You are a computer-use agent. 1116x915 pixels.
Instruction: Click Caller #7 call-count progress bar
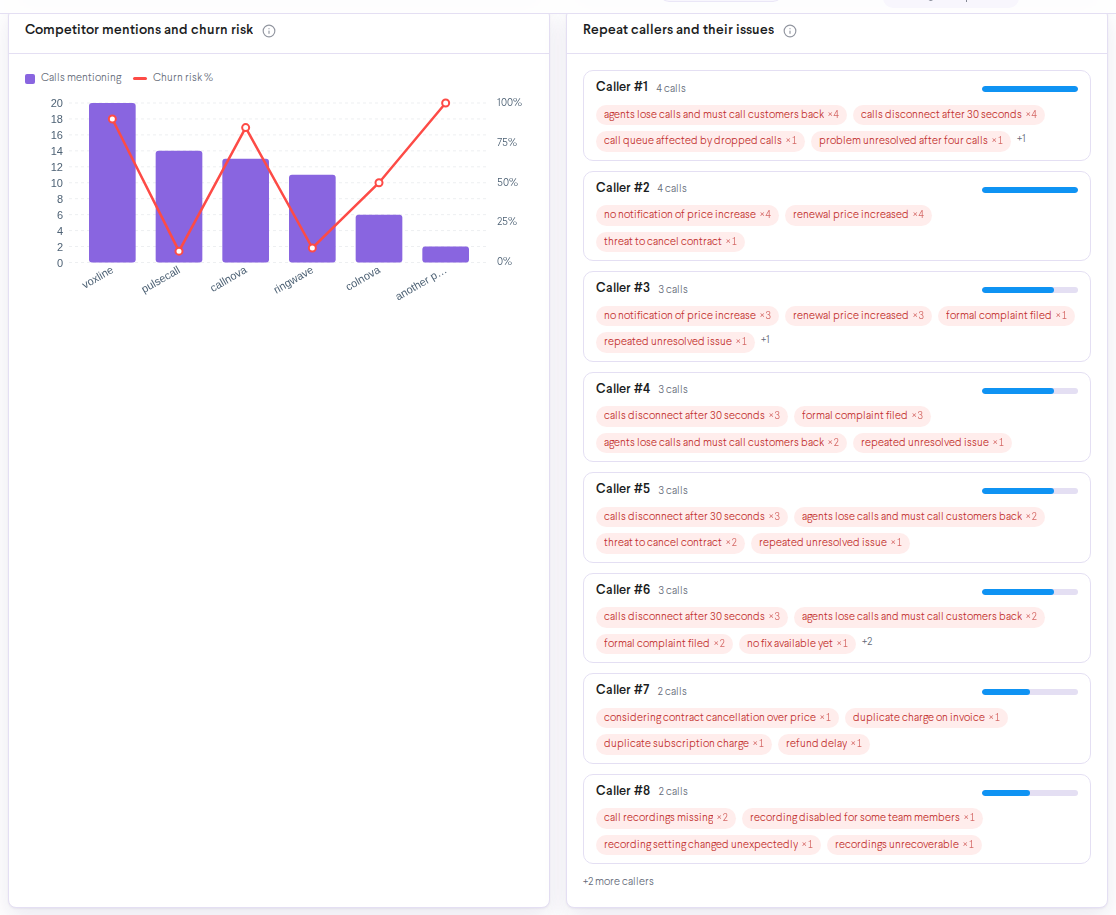(1030, 692)
